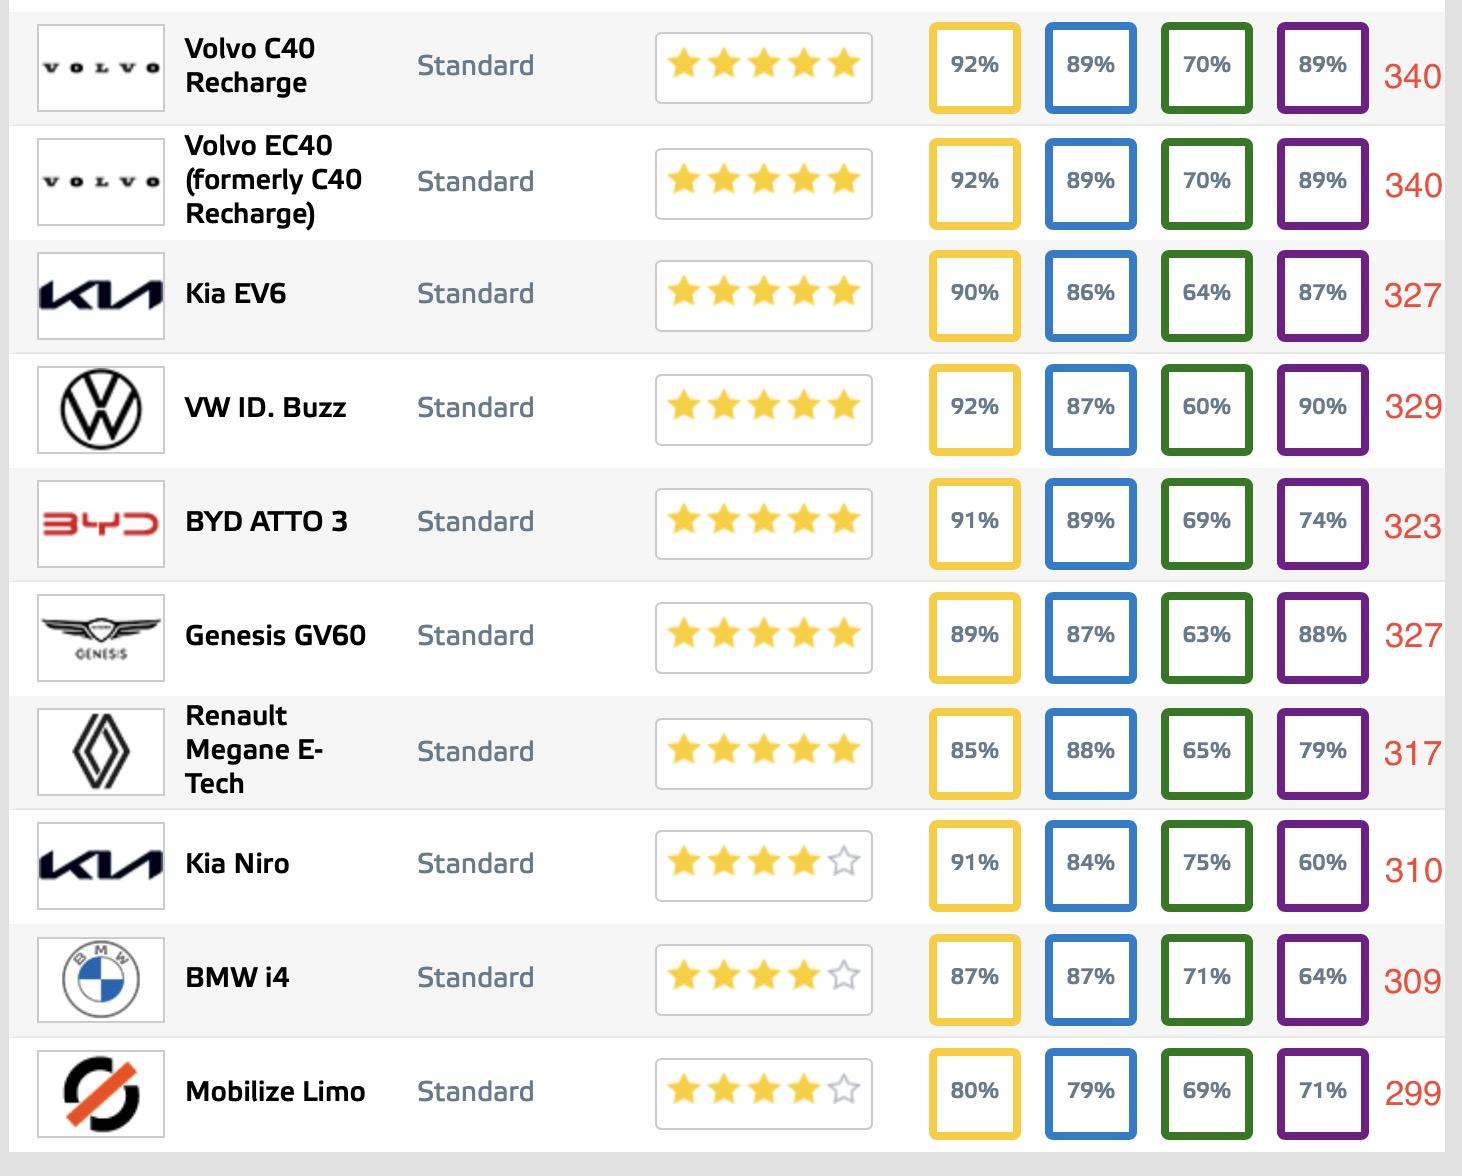The height and width of the screenshot is (1176, 1462).
Task: Select the Mobilize brand logo
Action: click(x=101, y=1094)
